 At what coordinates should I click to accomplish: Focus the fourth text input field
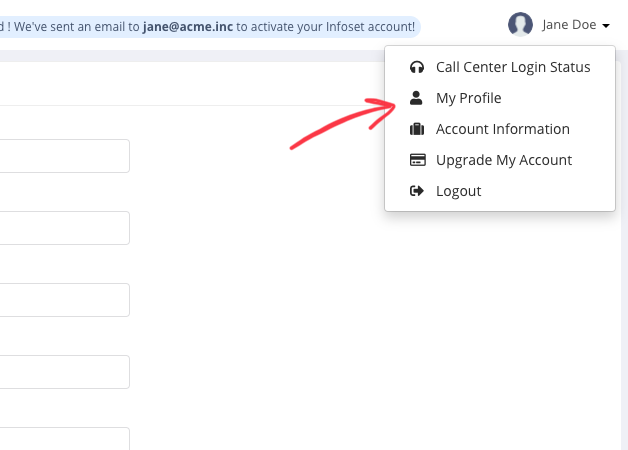coord(64,372)
